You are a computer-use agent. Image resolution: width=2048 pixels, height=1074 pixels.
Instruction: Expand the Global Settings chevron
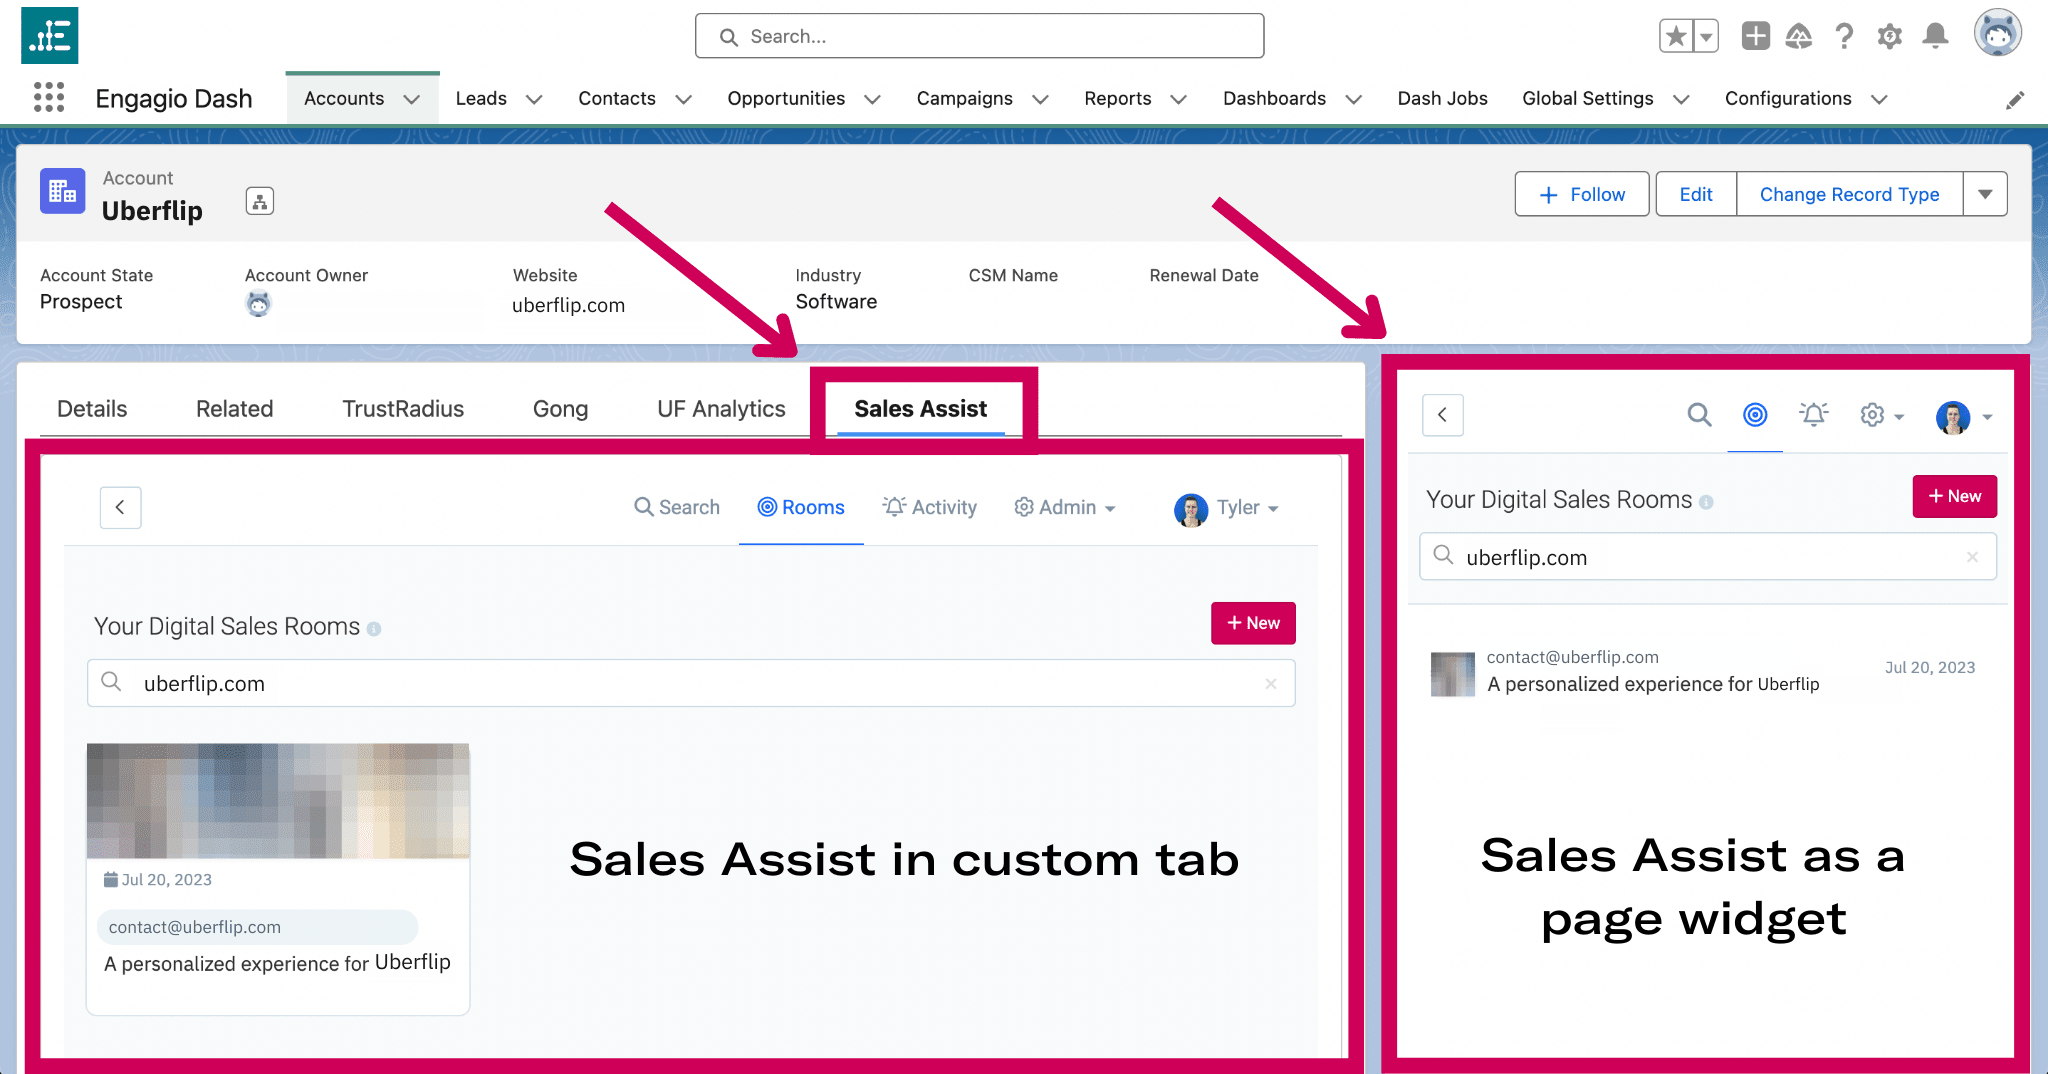[1681, 99]
